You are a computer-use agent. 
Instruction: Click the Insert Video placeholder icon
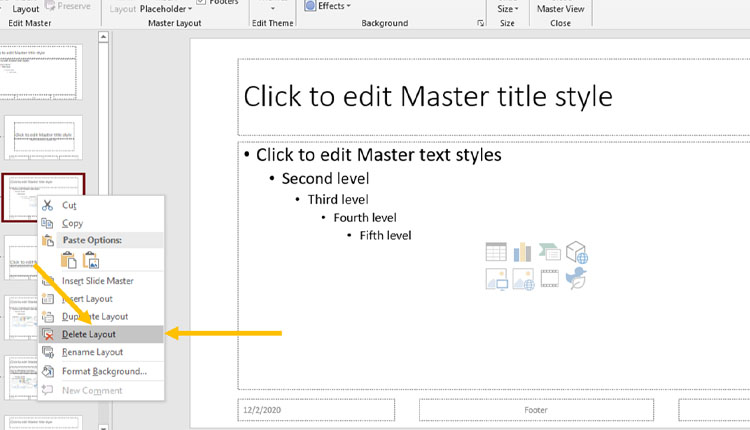point(549,280)
